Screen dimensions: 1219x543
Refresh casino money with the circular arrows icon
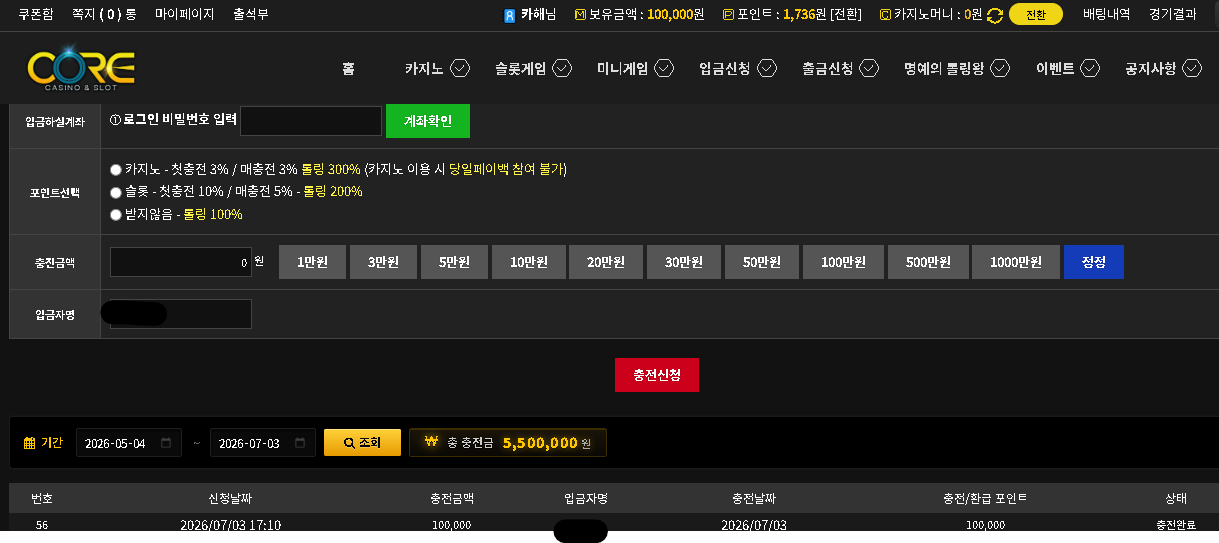tap(995, 15)
